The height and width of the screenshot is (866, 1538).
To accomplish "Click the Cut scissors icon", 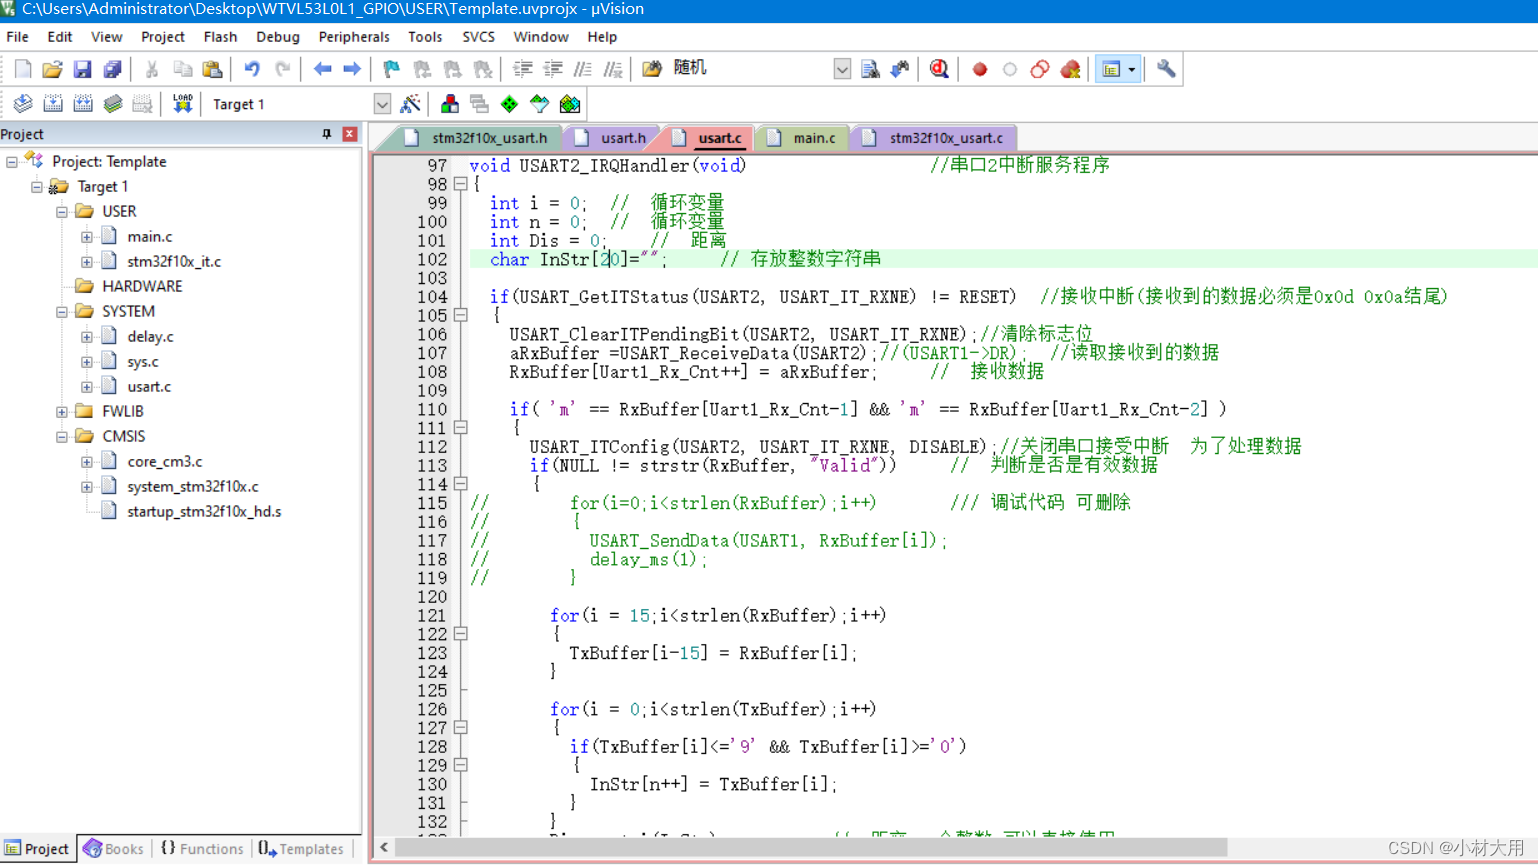I will [x=152, y=69].
